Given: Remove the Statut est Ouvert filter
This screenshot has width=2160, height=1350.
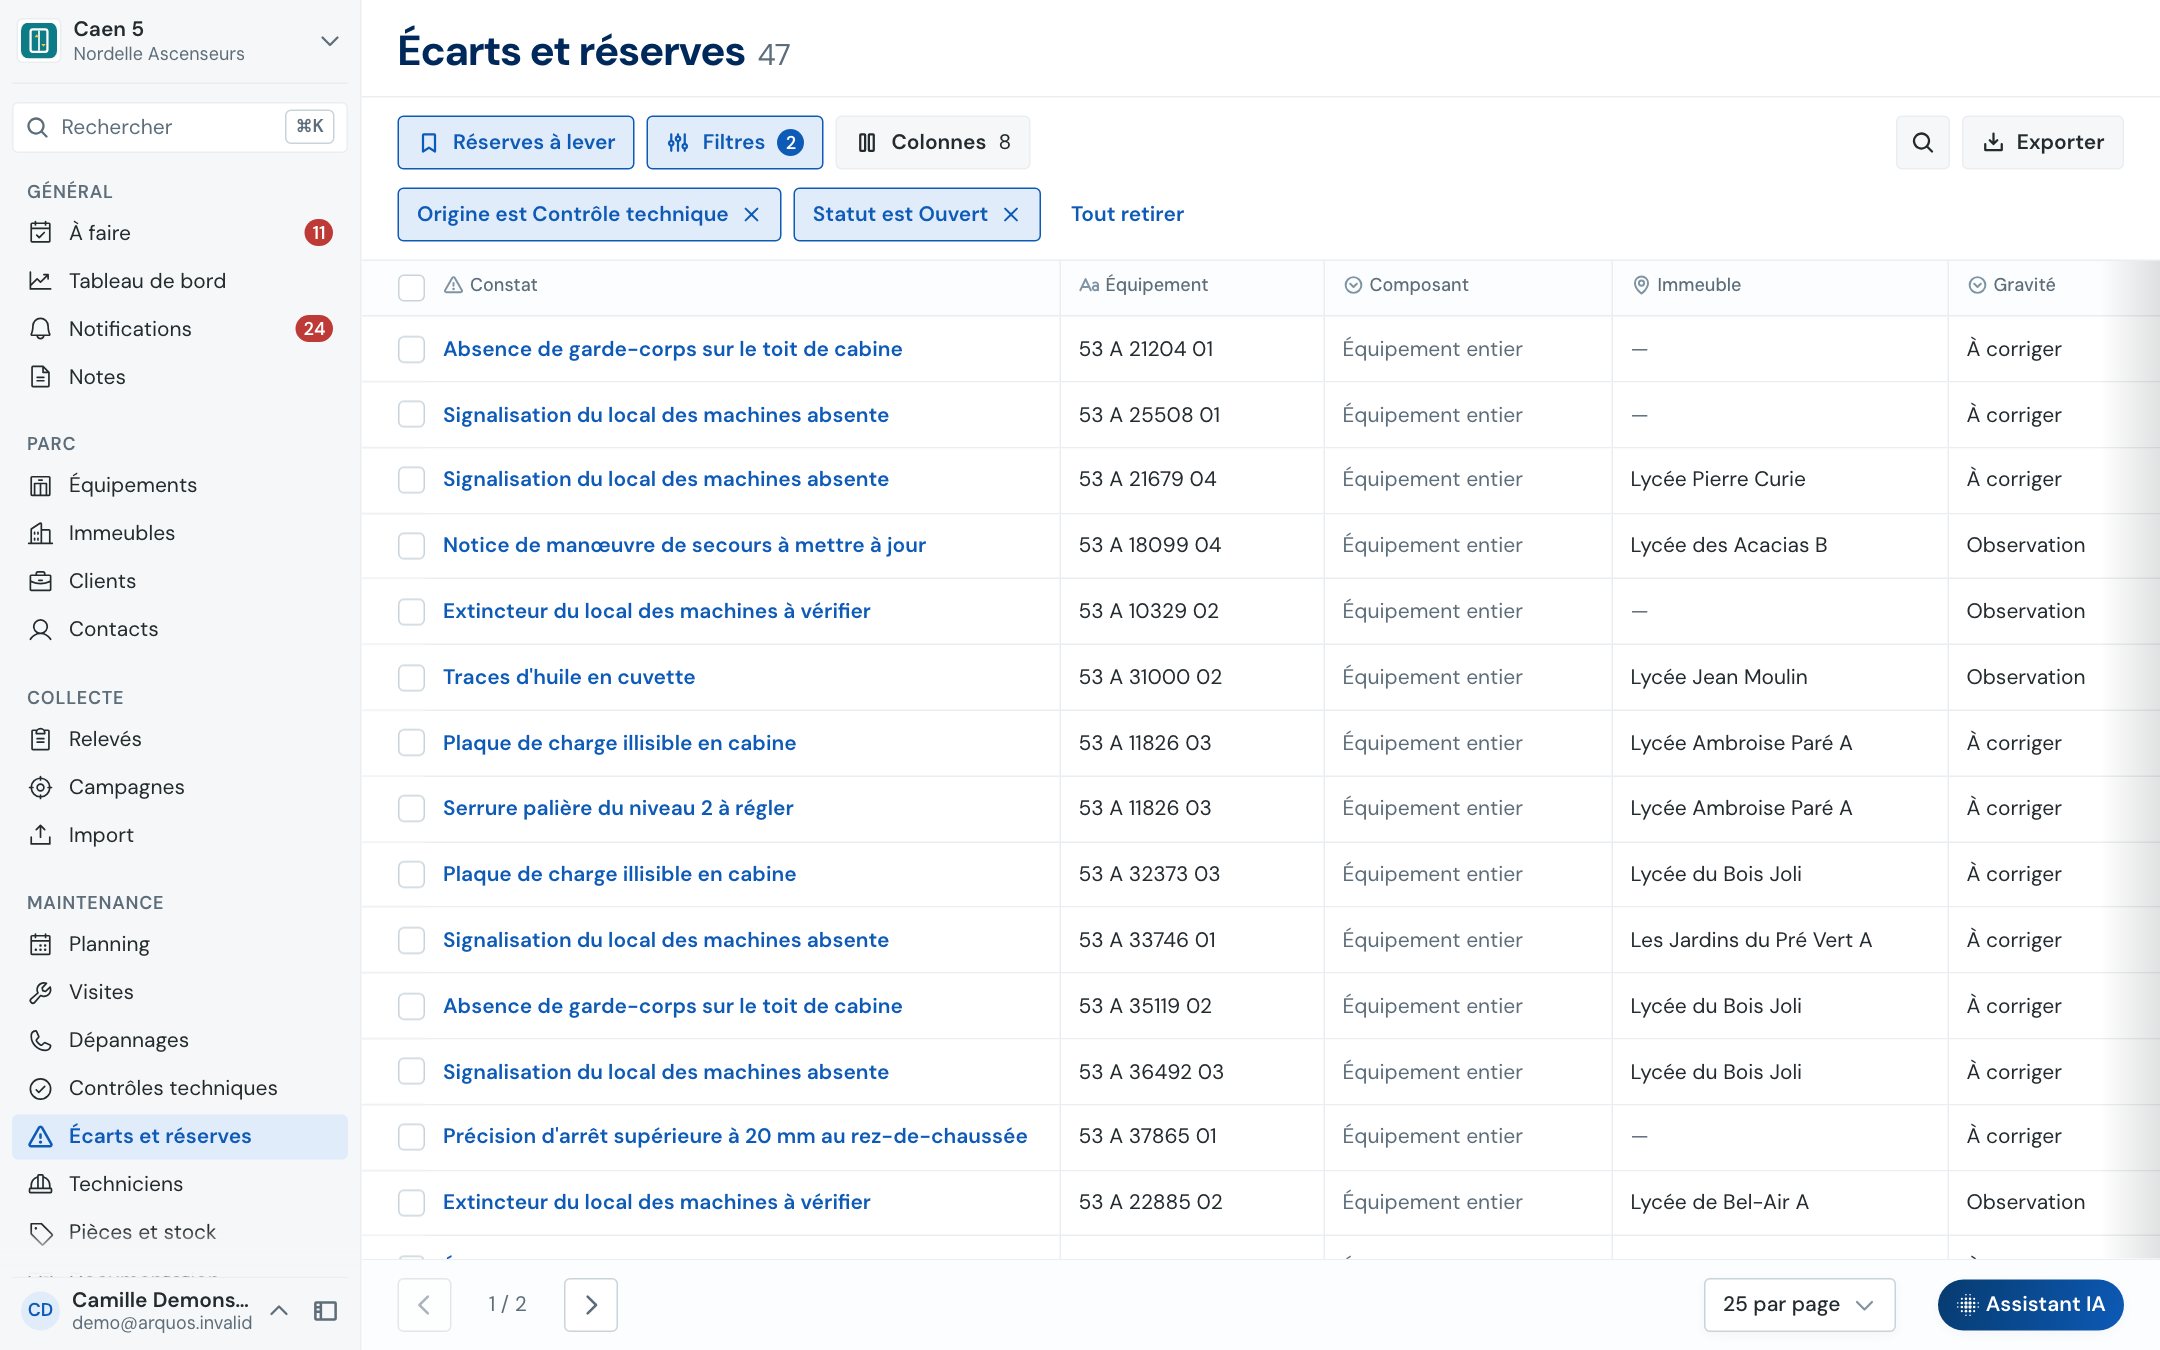Looking at the screenshot, I should [x=1011, y=214].
